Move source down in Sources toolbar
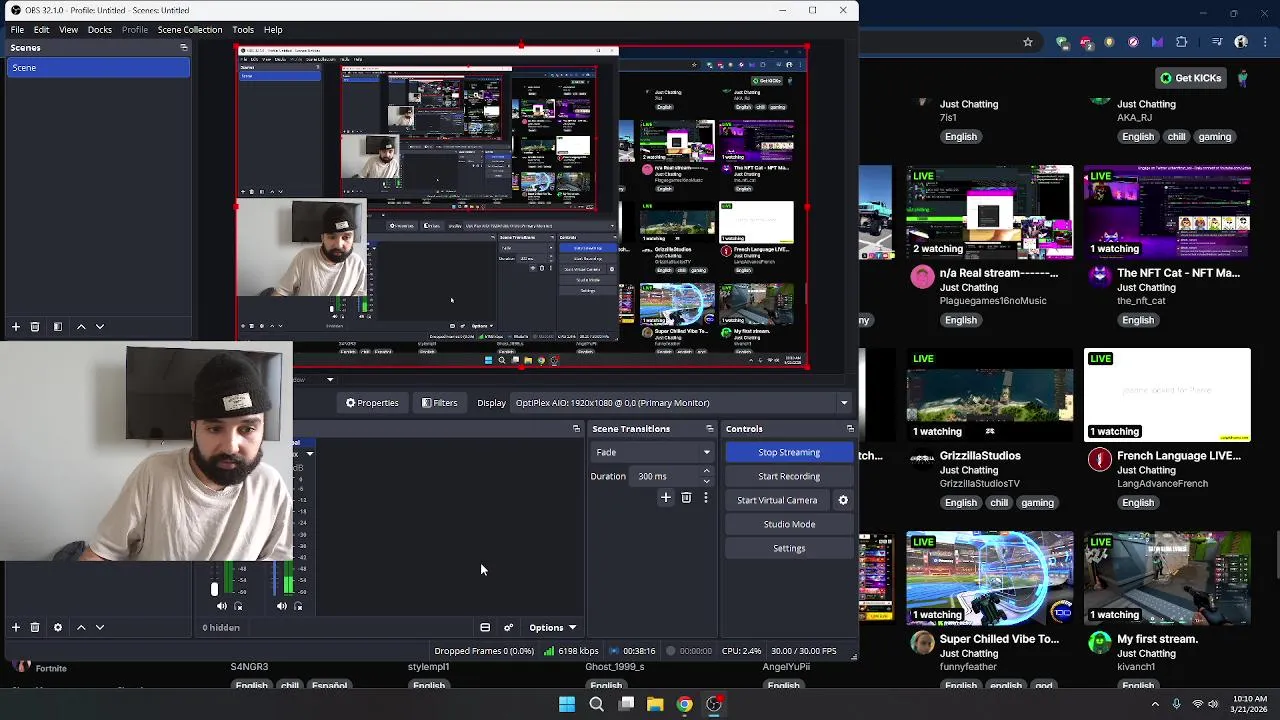 click(100, 627)
